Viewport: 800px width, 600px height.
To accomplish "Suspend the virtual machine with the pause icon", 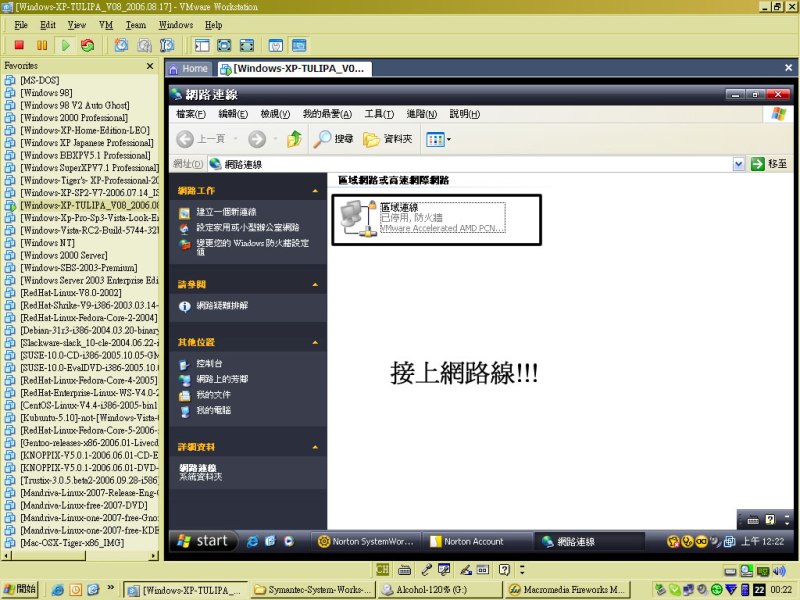I will [x=42, y=45].
